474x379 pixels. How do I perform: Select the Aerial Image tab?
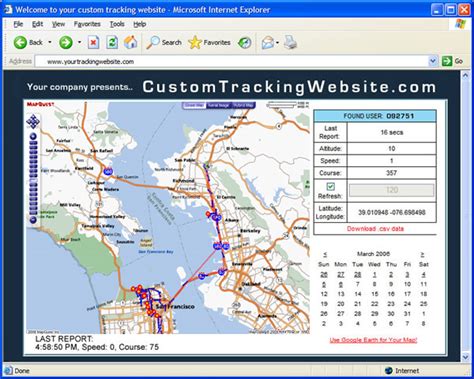pos(218,105)
